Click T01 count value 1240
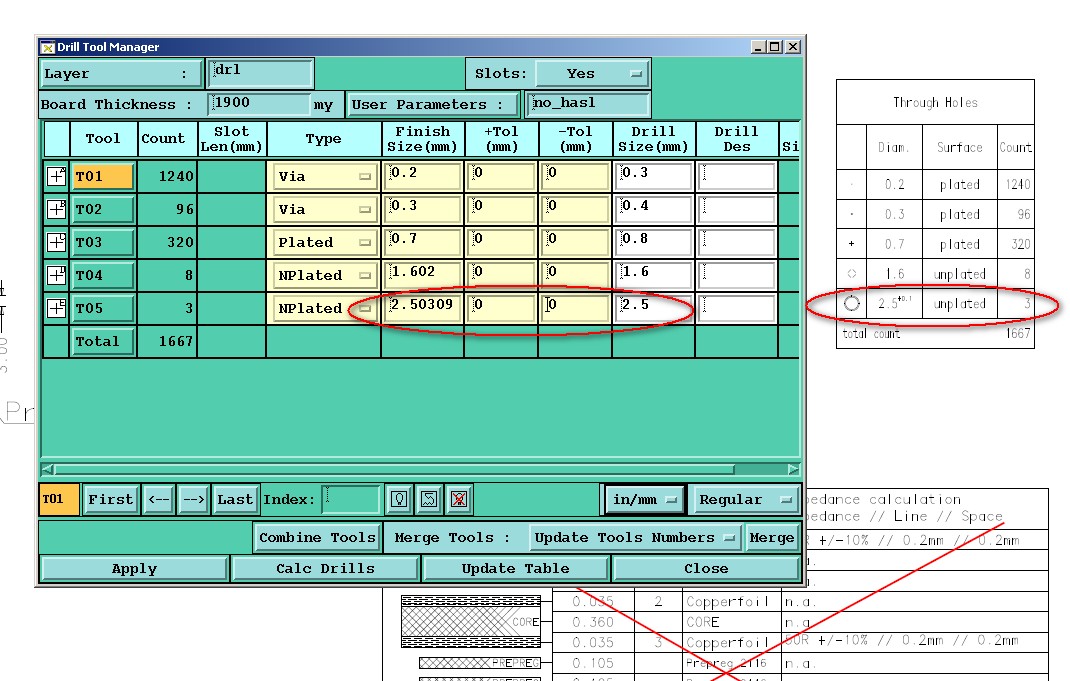Image resolution: width=1070 pixels, height=681 pixels. click(176, 176)
